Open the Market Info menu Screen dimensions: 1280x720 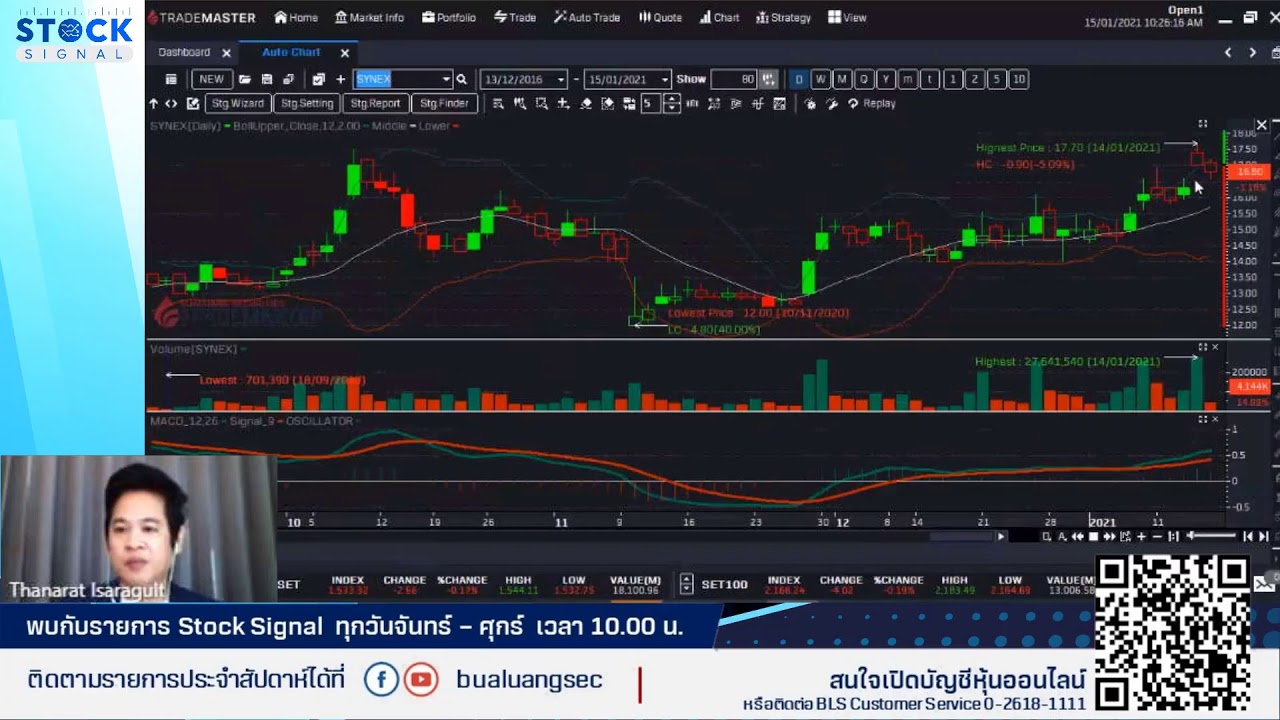coord(369,17)
